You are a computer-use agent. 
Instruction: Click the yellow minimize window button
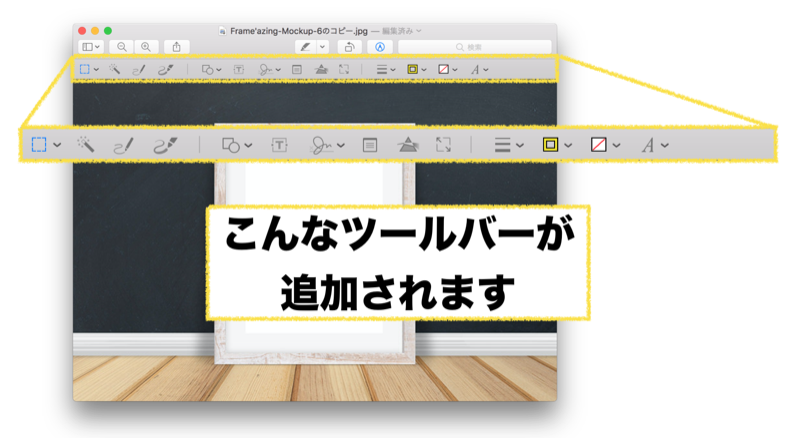coord(95,31)
